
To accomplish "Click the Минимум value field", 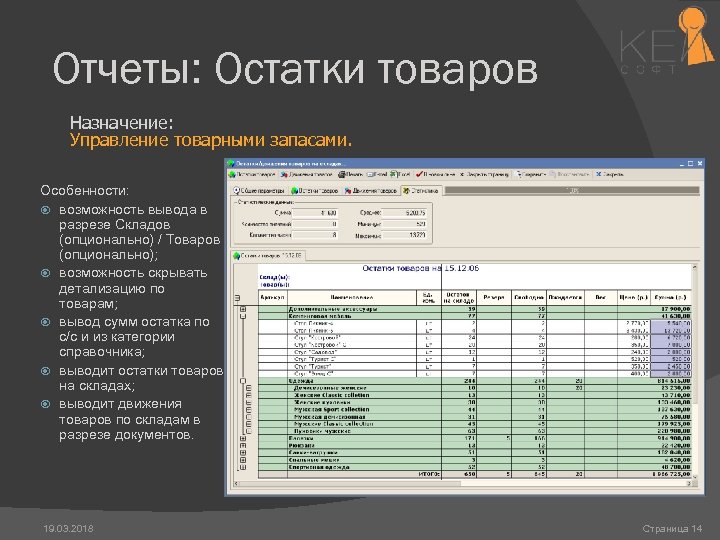I will pyautogui.click(x=405, y=224).
